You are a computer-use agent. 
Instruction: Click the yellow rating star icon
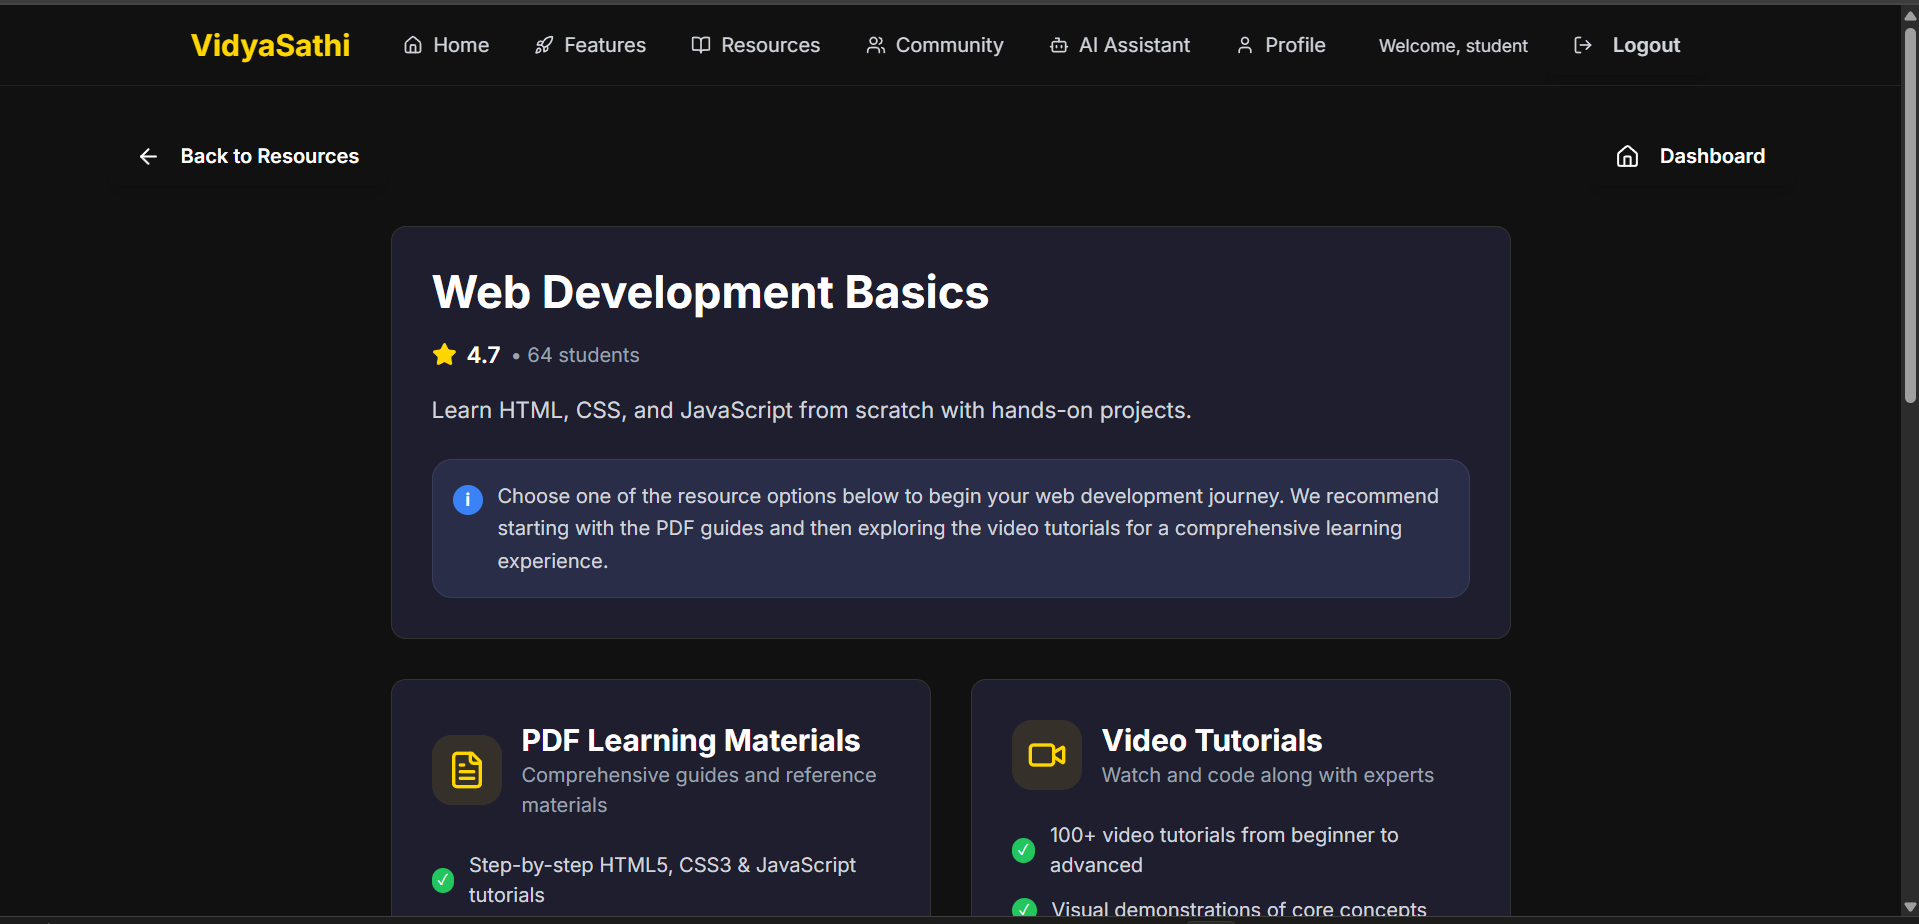444,354
